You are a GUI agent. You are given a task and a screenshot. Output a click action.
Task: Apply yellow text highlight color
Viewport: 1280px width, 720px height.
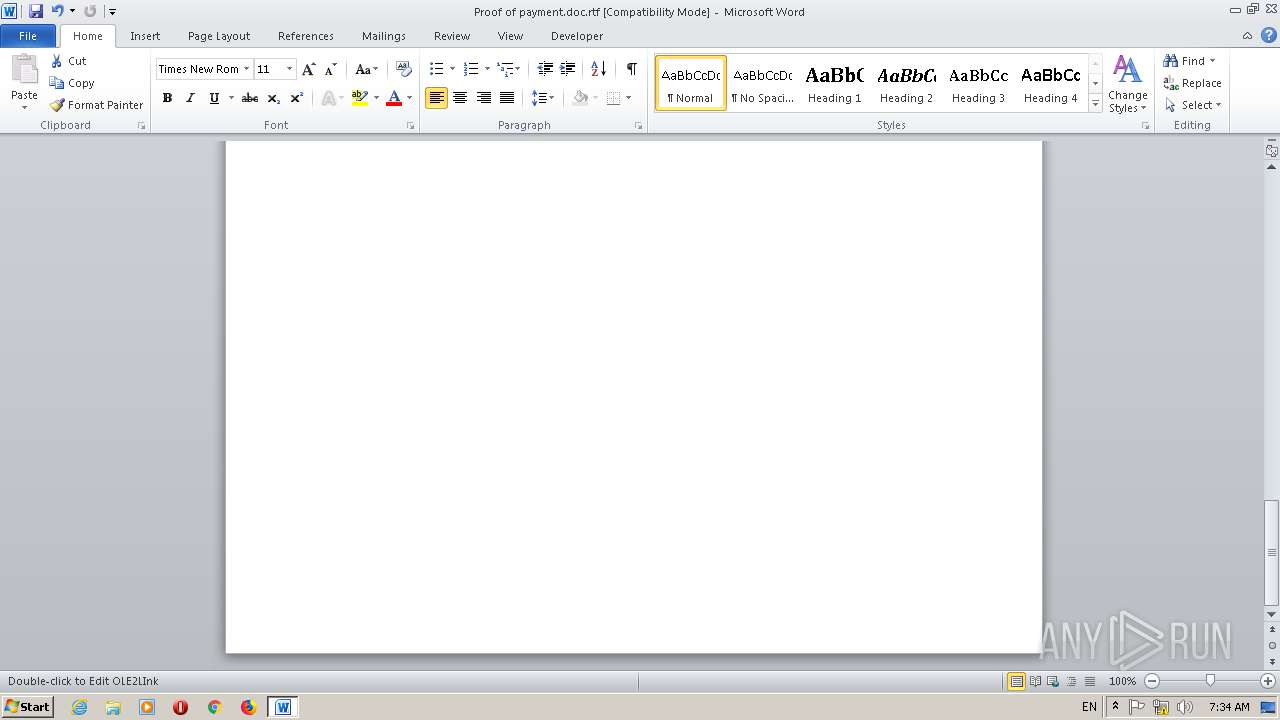click(x=360, y=98)
